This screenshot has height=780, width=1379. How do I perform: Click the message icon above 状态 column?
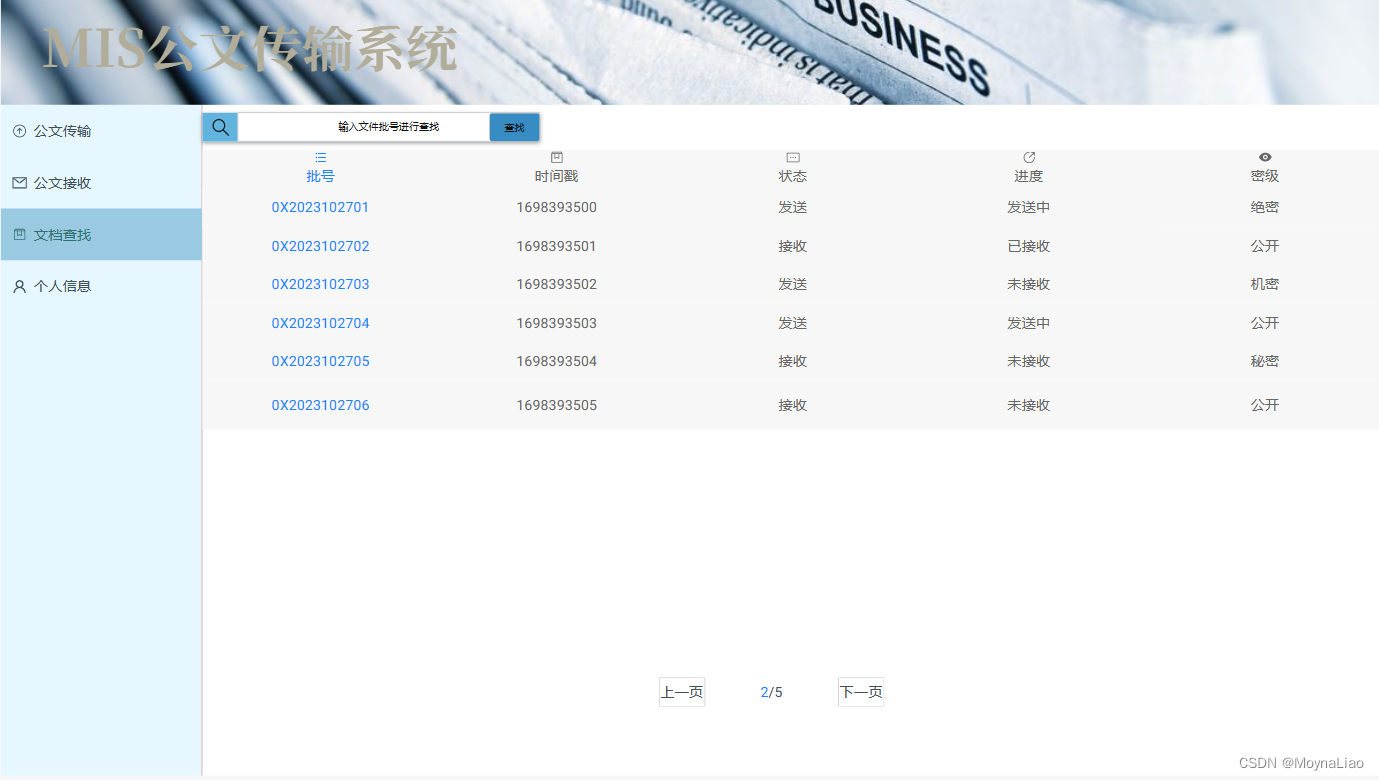click(792, 157)
